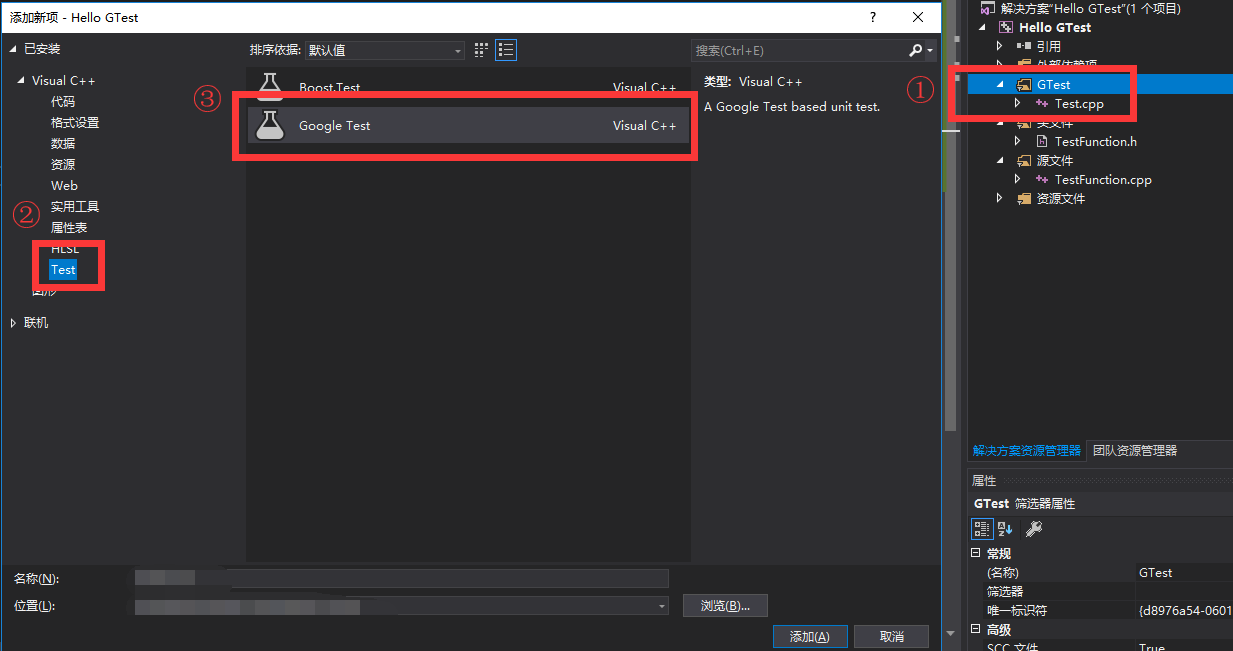Expand the 联机 online section
Viewport: 1233px width, 651px height.
[13, 322]
